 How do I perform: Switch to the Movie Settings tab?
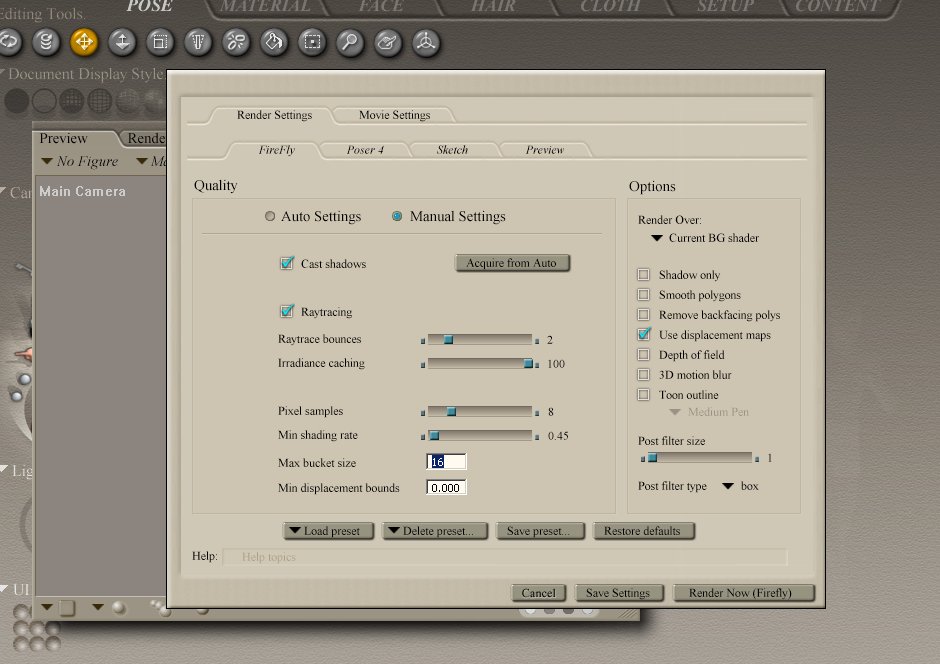[394, 115]
